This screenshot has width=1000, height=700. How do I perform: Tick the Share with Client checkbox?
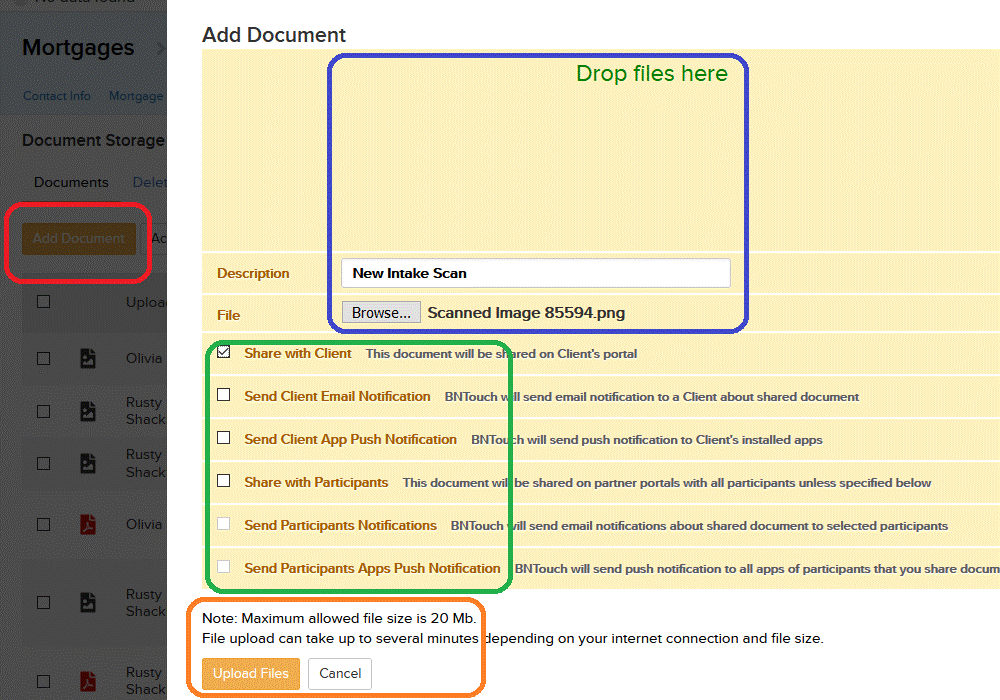pos(223,352)
